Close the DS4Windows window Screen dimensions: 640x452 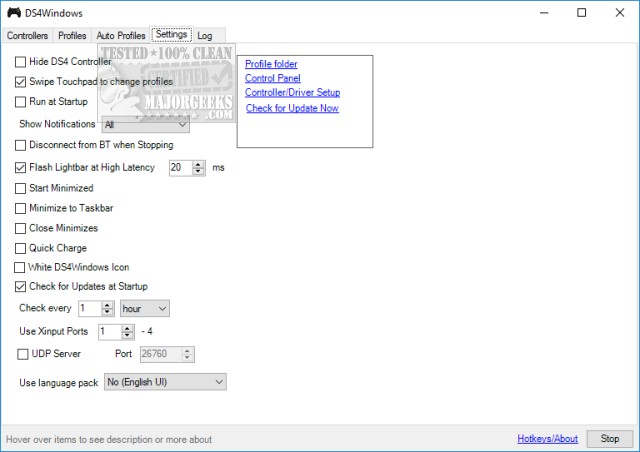tap(620, 13)
